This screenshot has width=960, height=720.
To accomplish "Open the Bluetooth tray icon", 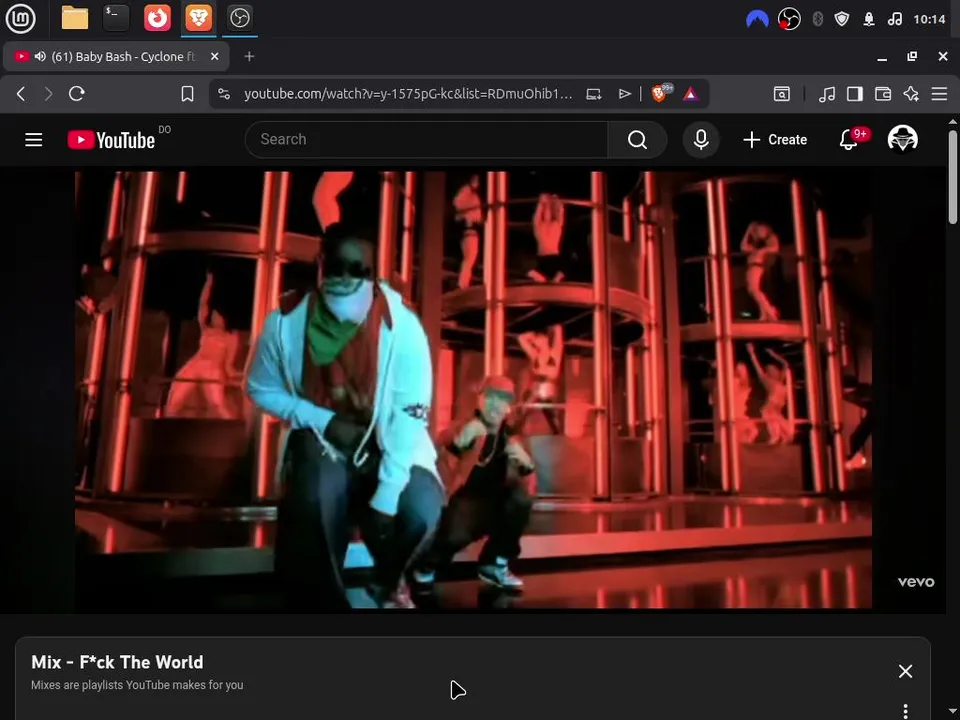I will (x=817, y=20).
